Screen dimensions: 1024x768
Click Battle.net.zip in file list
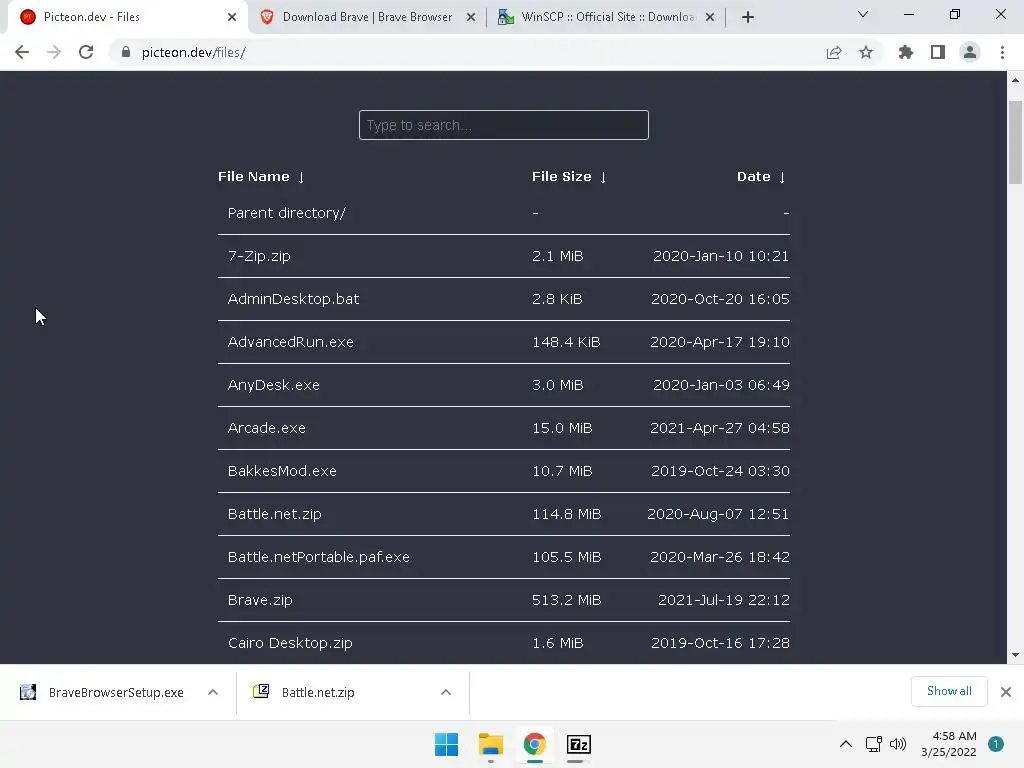point(274,514)
